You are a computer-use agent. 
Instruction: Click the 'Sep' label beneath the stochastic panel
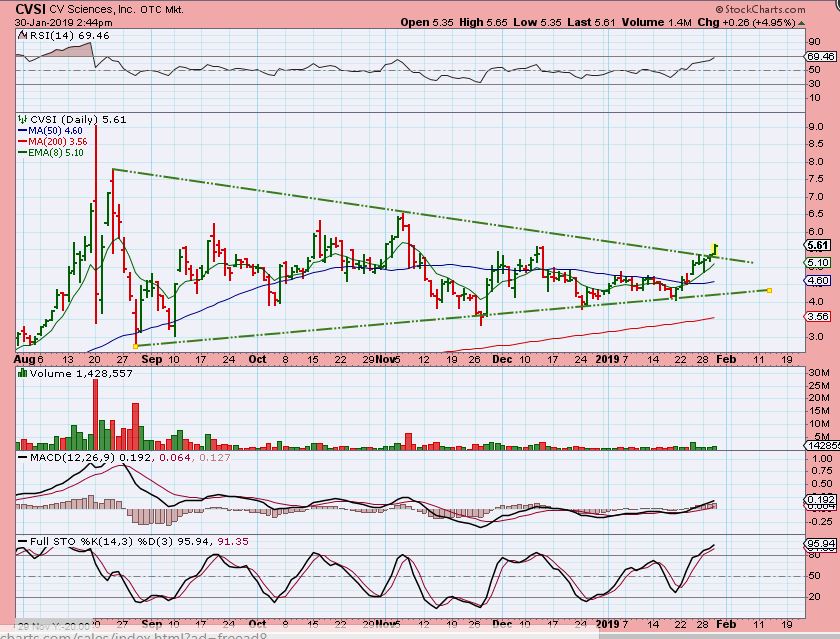pos(152,625)
